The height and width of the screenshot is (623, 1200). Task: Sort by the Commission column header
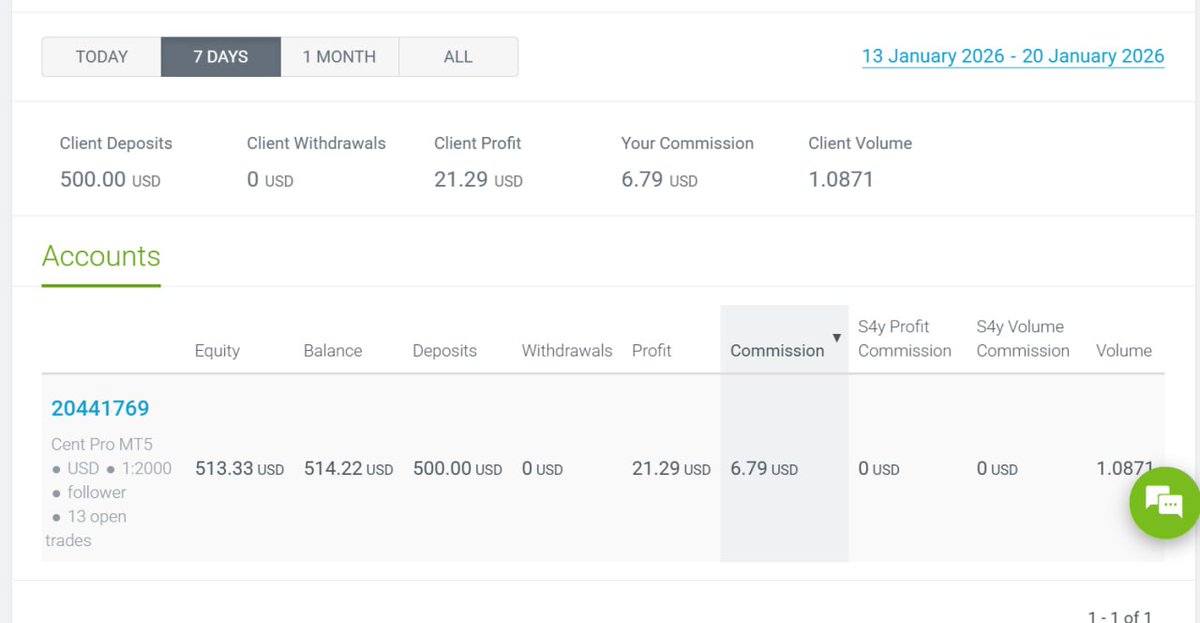point(777,351)
